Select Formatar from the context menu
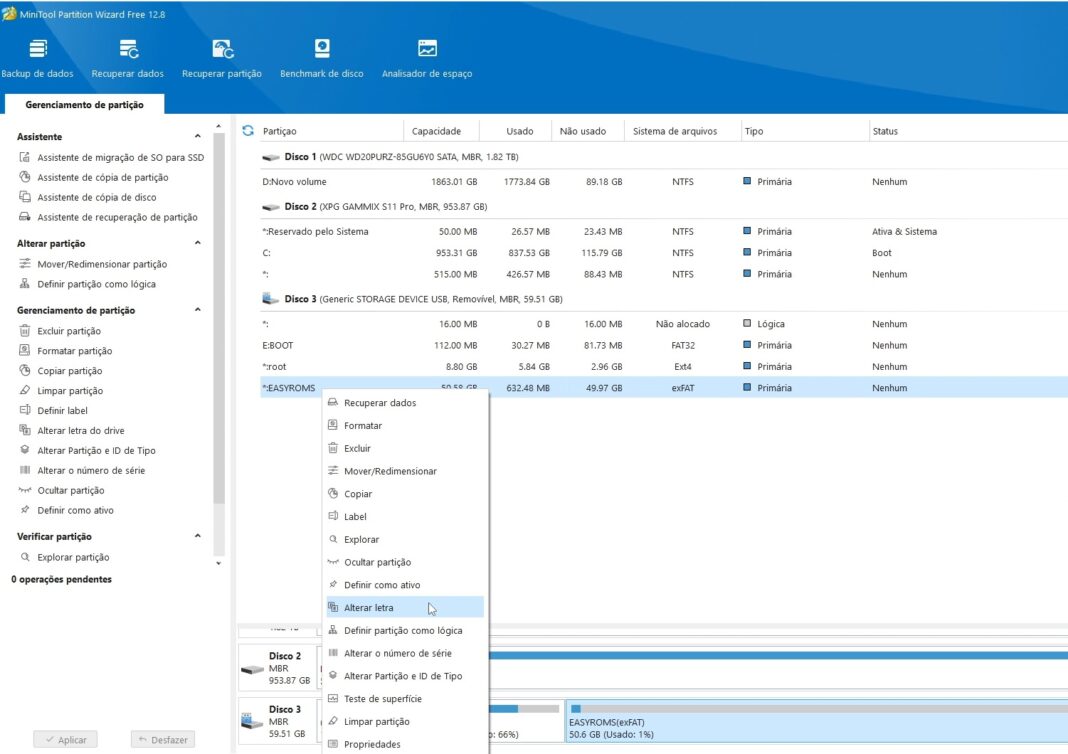1068x754 pixels. click(x=363, y=426)
